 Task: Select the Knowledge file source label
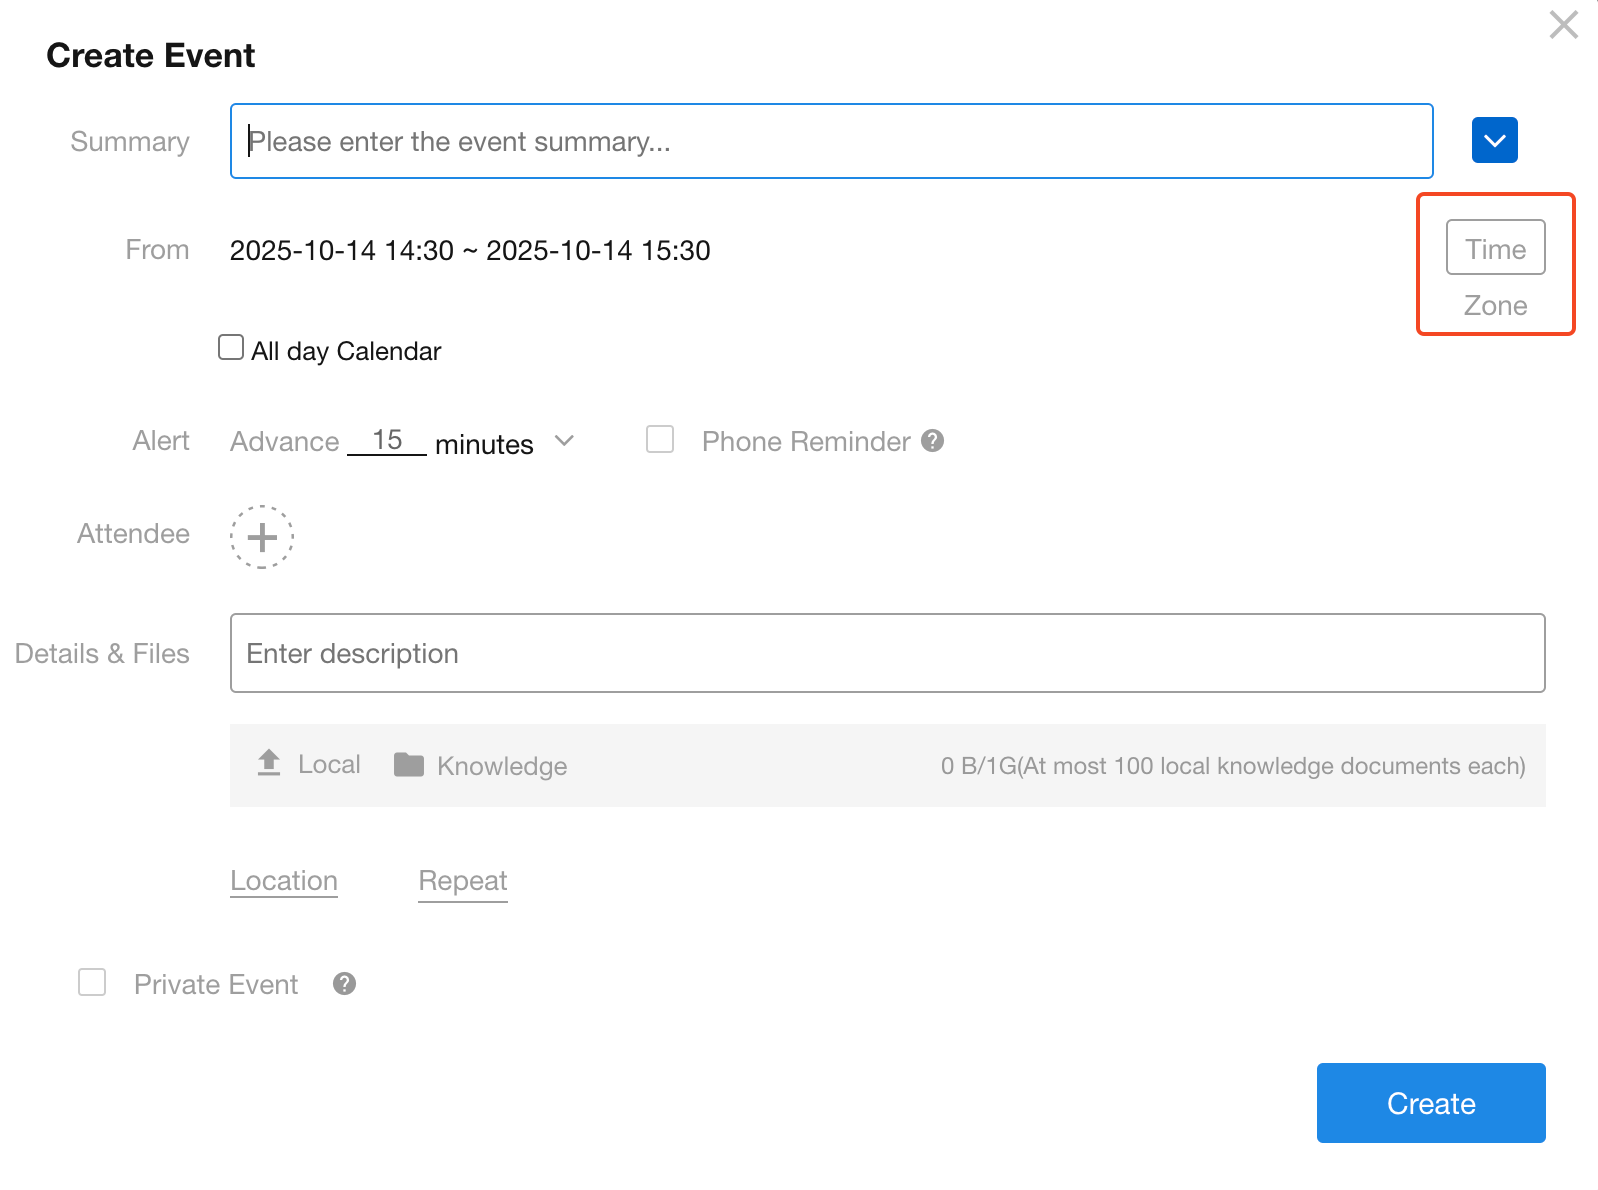tap(502, 766)
